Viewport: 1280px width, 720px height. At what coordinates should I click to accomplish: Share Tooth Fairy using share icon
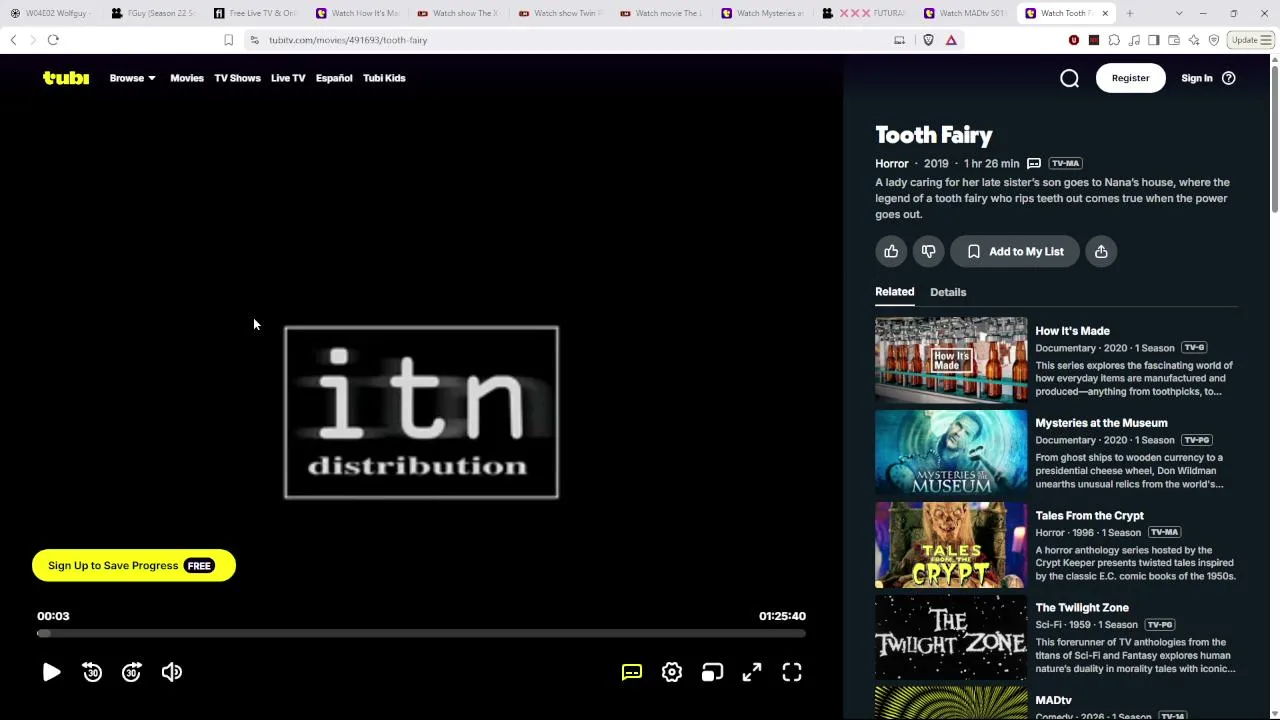click(1101, 252)
